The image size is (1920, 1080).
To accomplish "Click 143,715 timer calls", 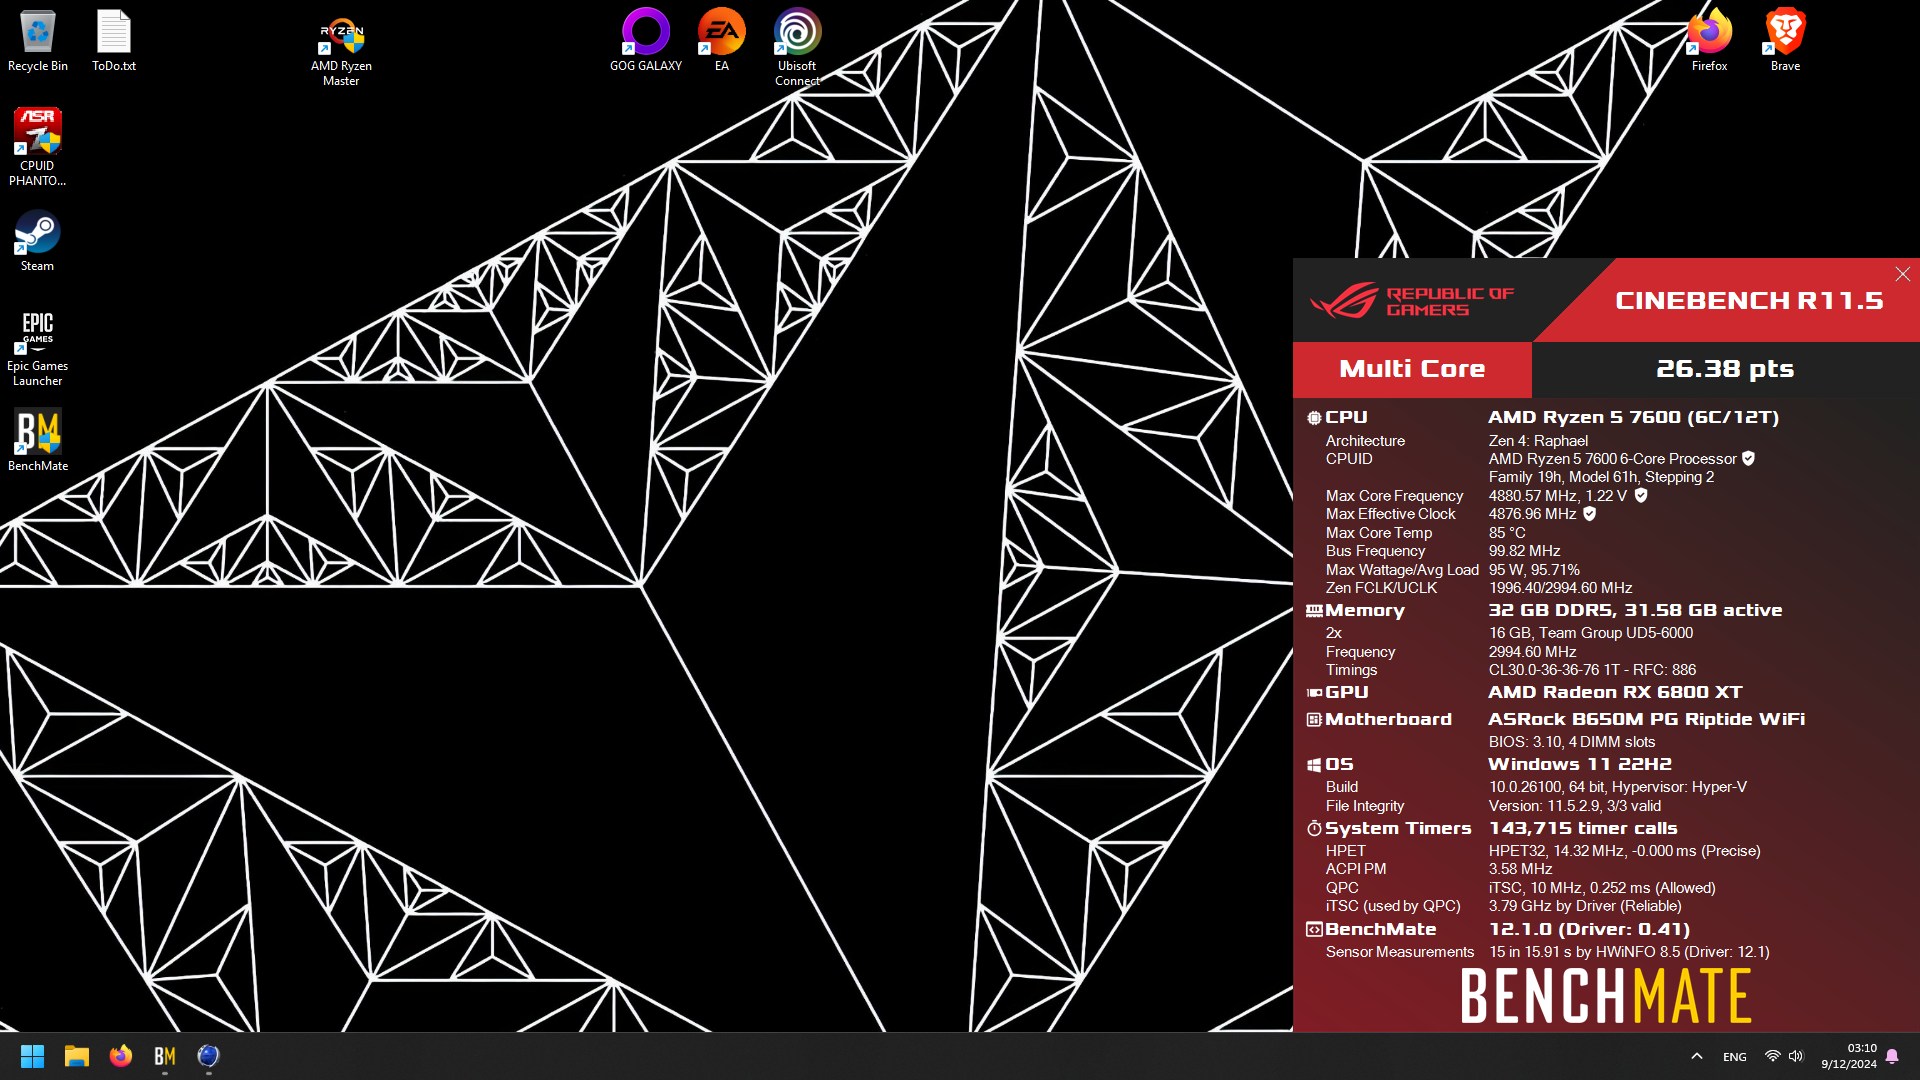I will pyautogui.click(x=1583, y=828).
